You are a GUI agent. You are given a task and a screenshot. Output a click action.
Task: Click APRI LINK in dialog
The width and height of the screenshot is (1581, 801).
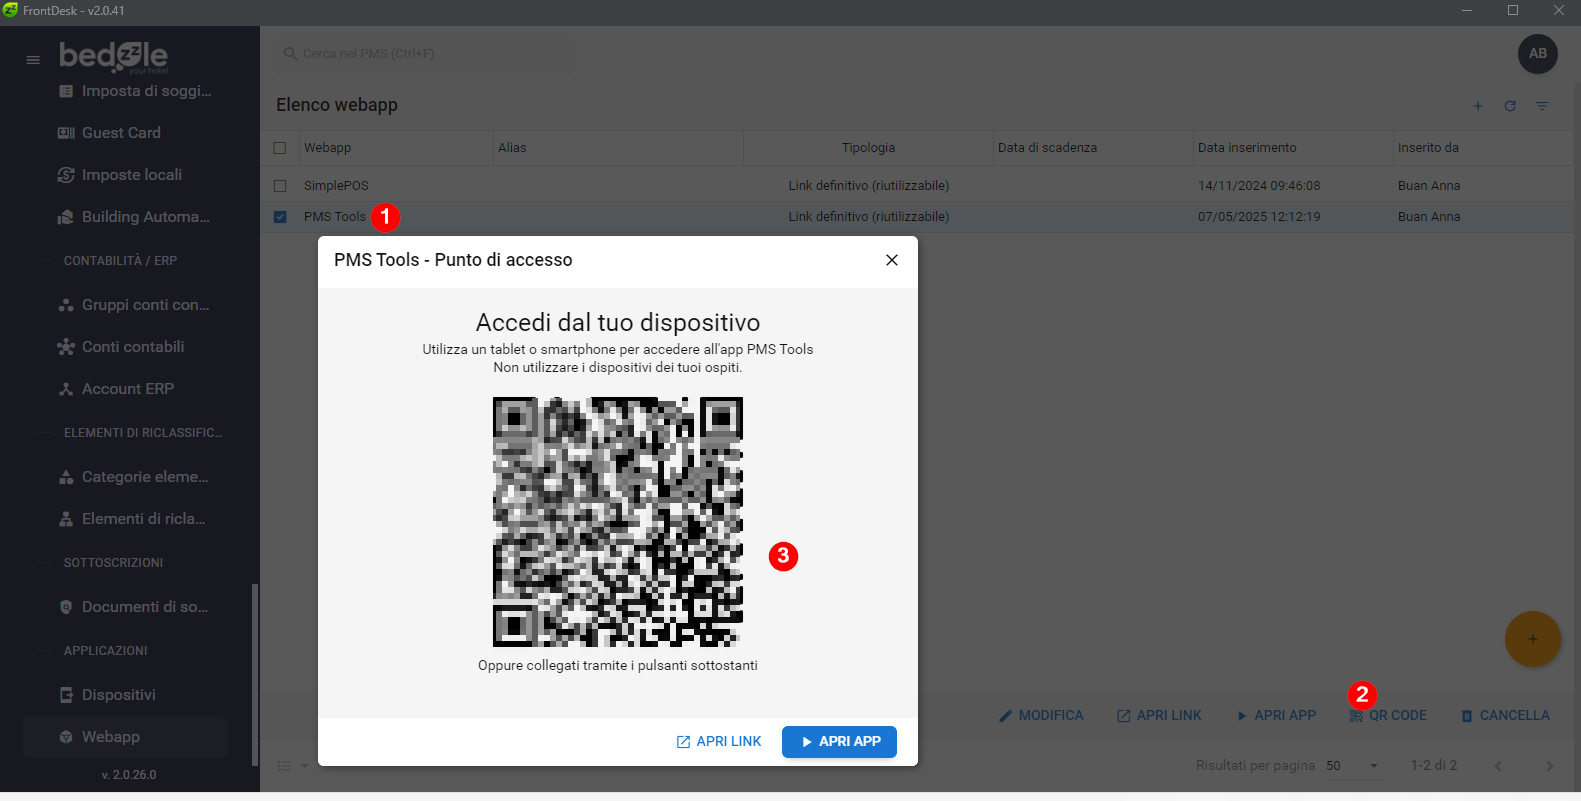coord(719,742)
